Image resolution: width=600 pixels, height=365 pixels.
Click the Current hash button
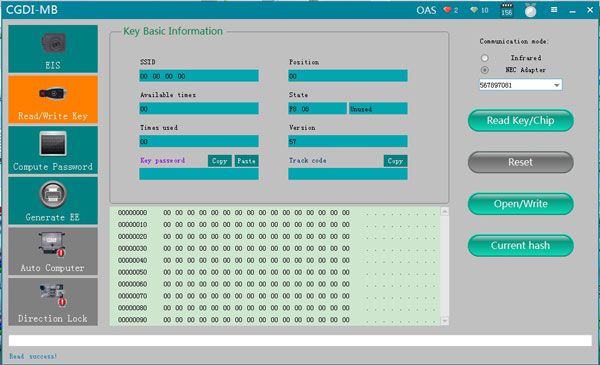click(520, 246)
